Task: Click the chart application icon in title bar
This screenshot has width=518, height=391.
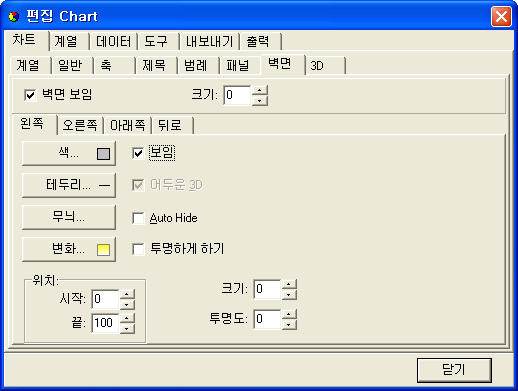Action: coord(14,16)
